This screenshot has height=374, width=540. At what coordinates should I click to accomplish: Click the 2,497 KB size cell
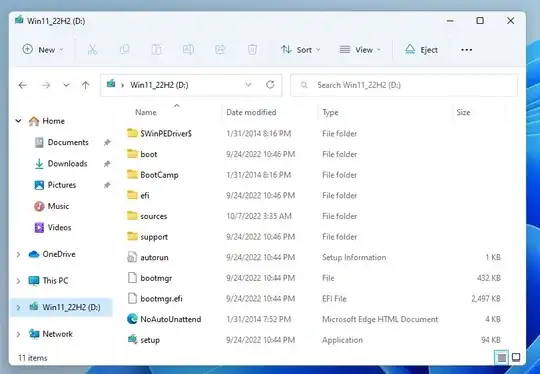pyautogui.click(x=486, y=299)
